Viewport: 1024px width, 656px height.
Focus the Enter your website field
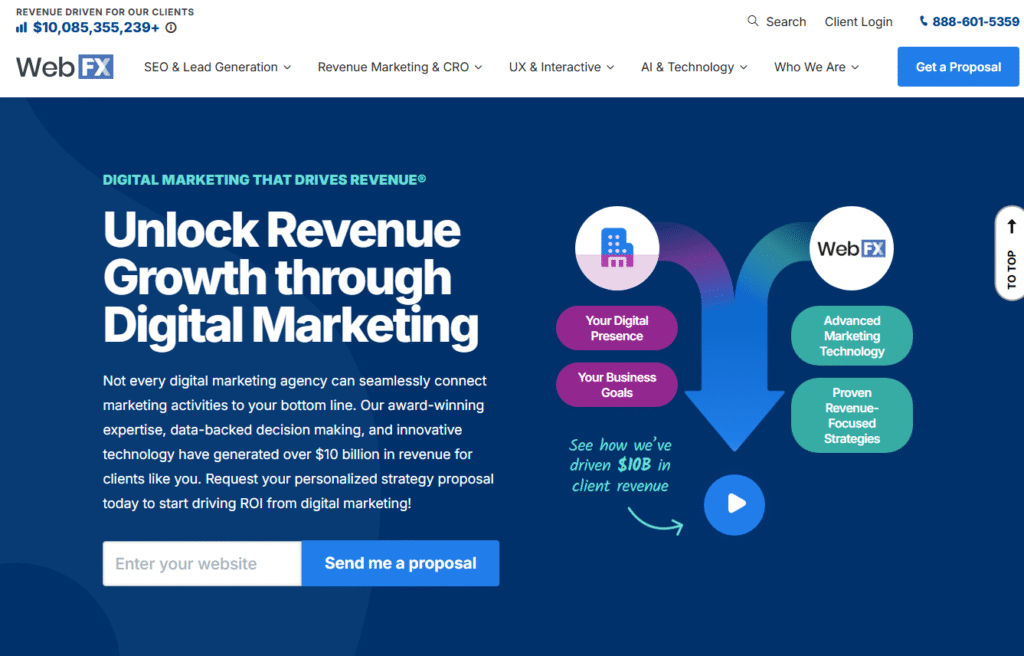[202, 563]
